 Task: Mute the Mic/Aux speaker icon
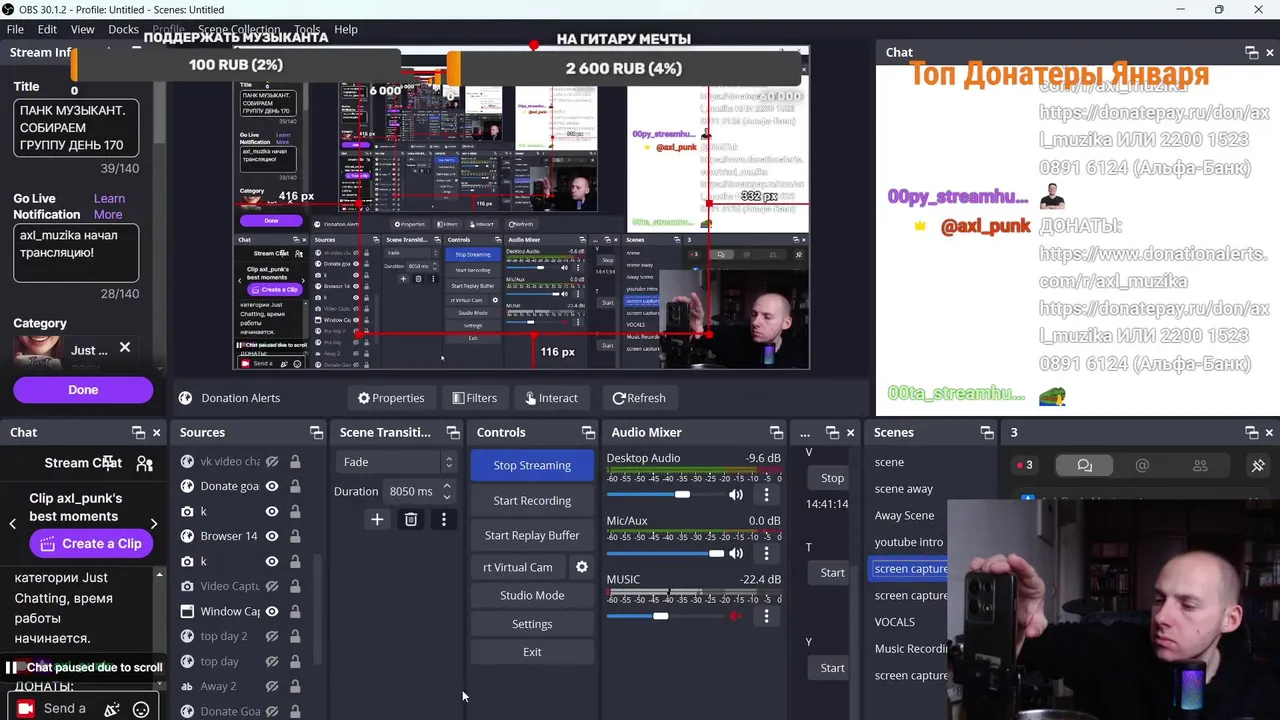click(736, 553)
